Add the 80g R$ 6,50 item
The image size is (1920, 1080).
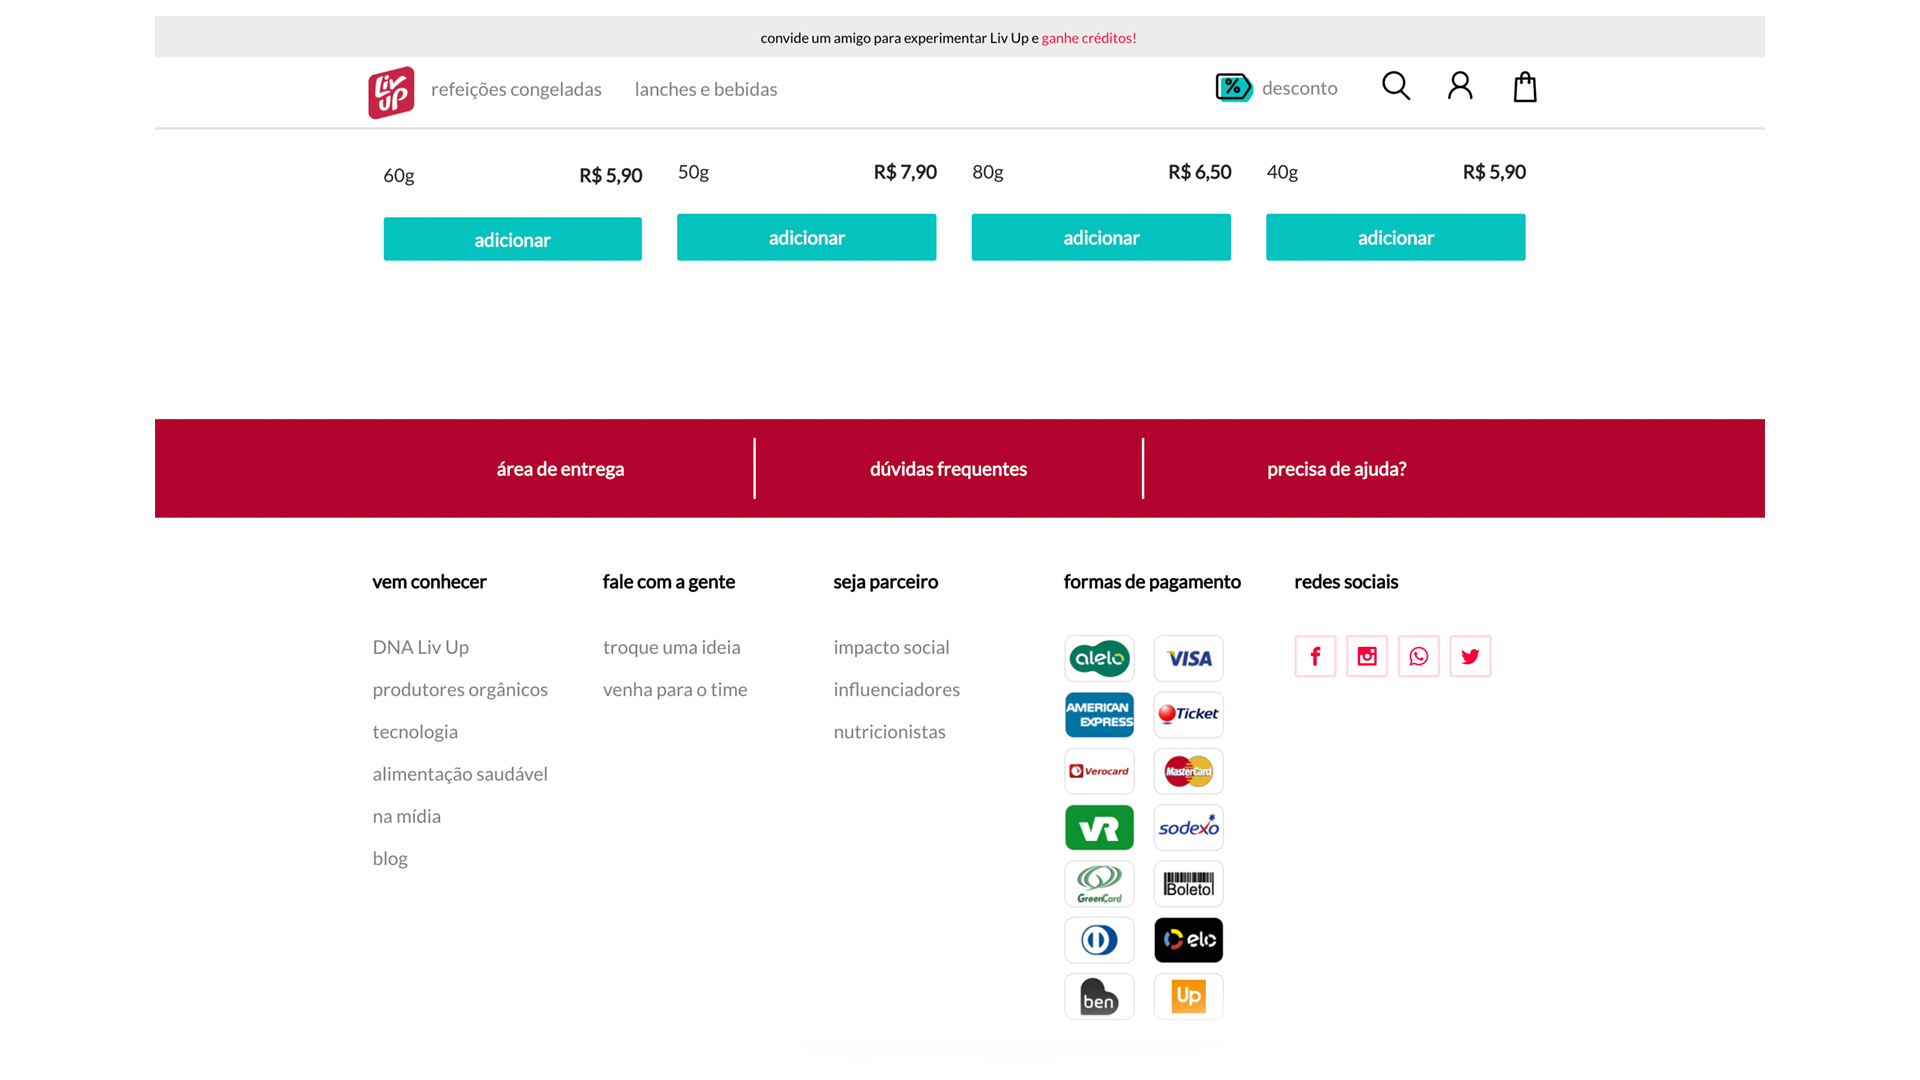[x=1101, y=237]
